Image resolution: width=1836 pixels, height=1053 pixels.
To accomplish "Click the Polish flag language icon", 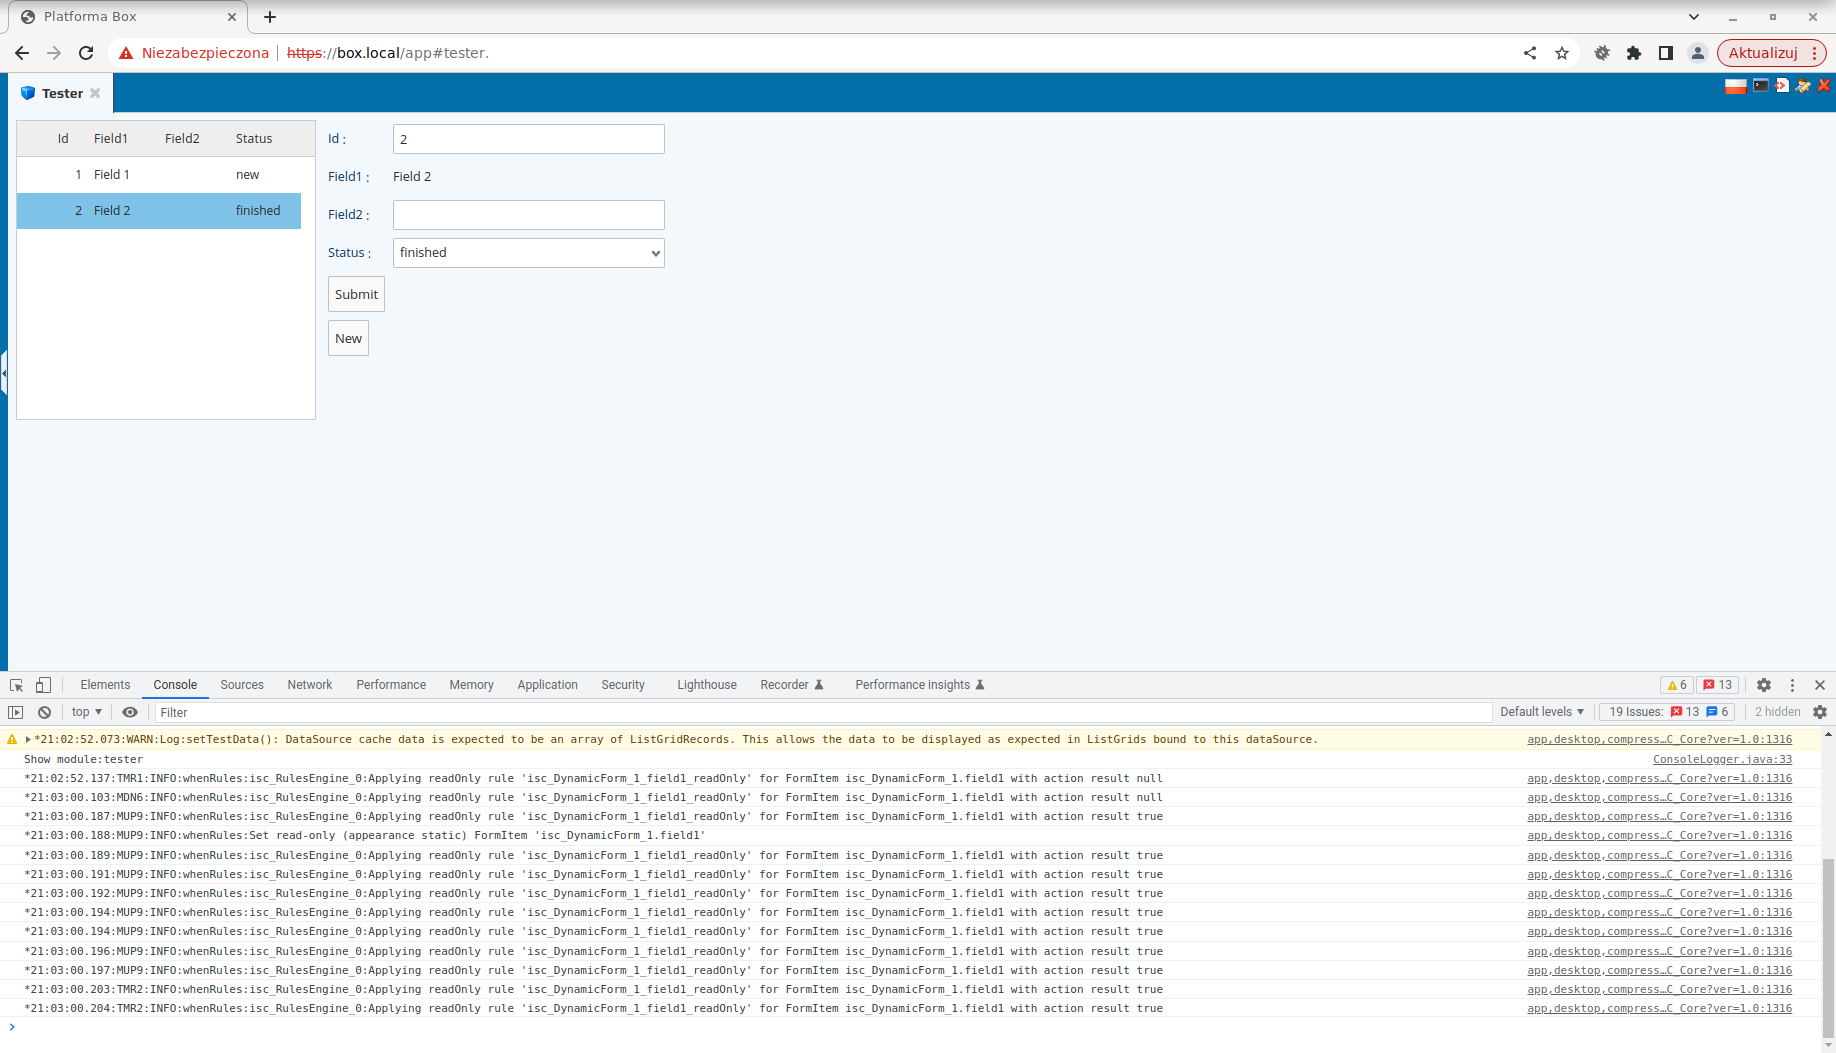I will coord(1735,86).
